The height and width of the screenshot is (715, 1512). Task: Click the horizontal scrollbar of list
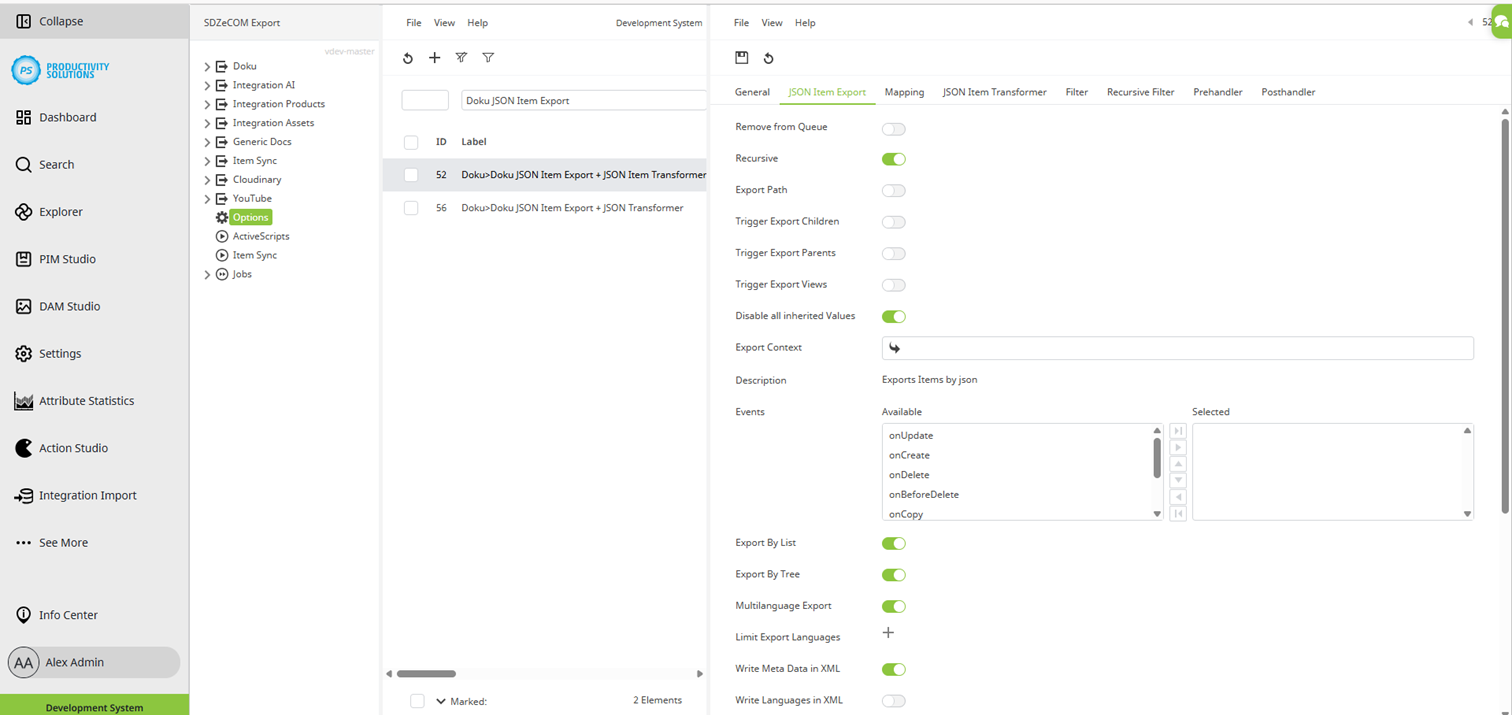tap(426, 674)
